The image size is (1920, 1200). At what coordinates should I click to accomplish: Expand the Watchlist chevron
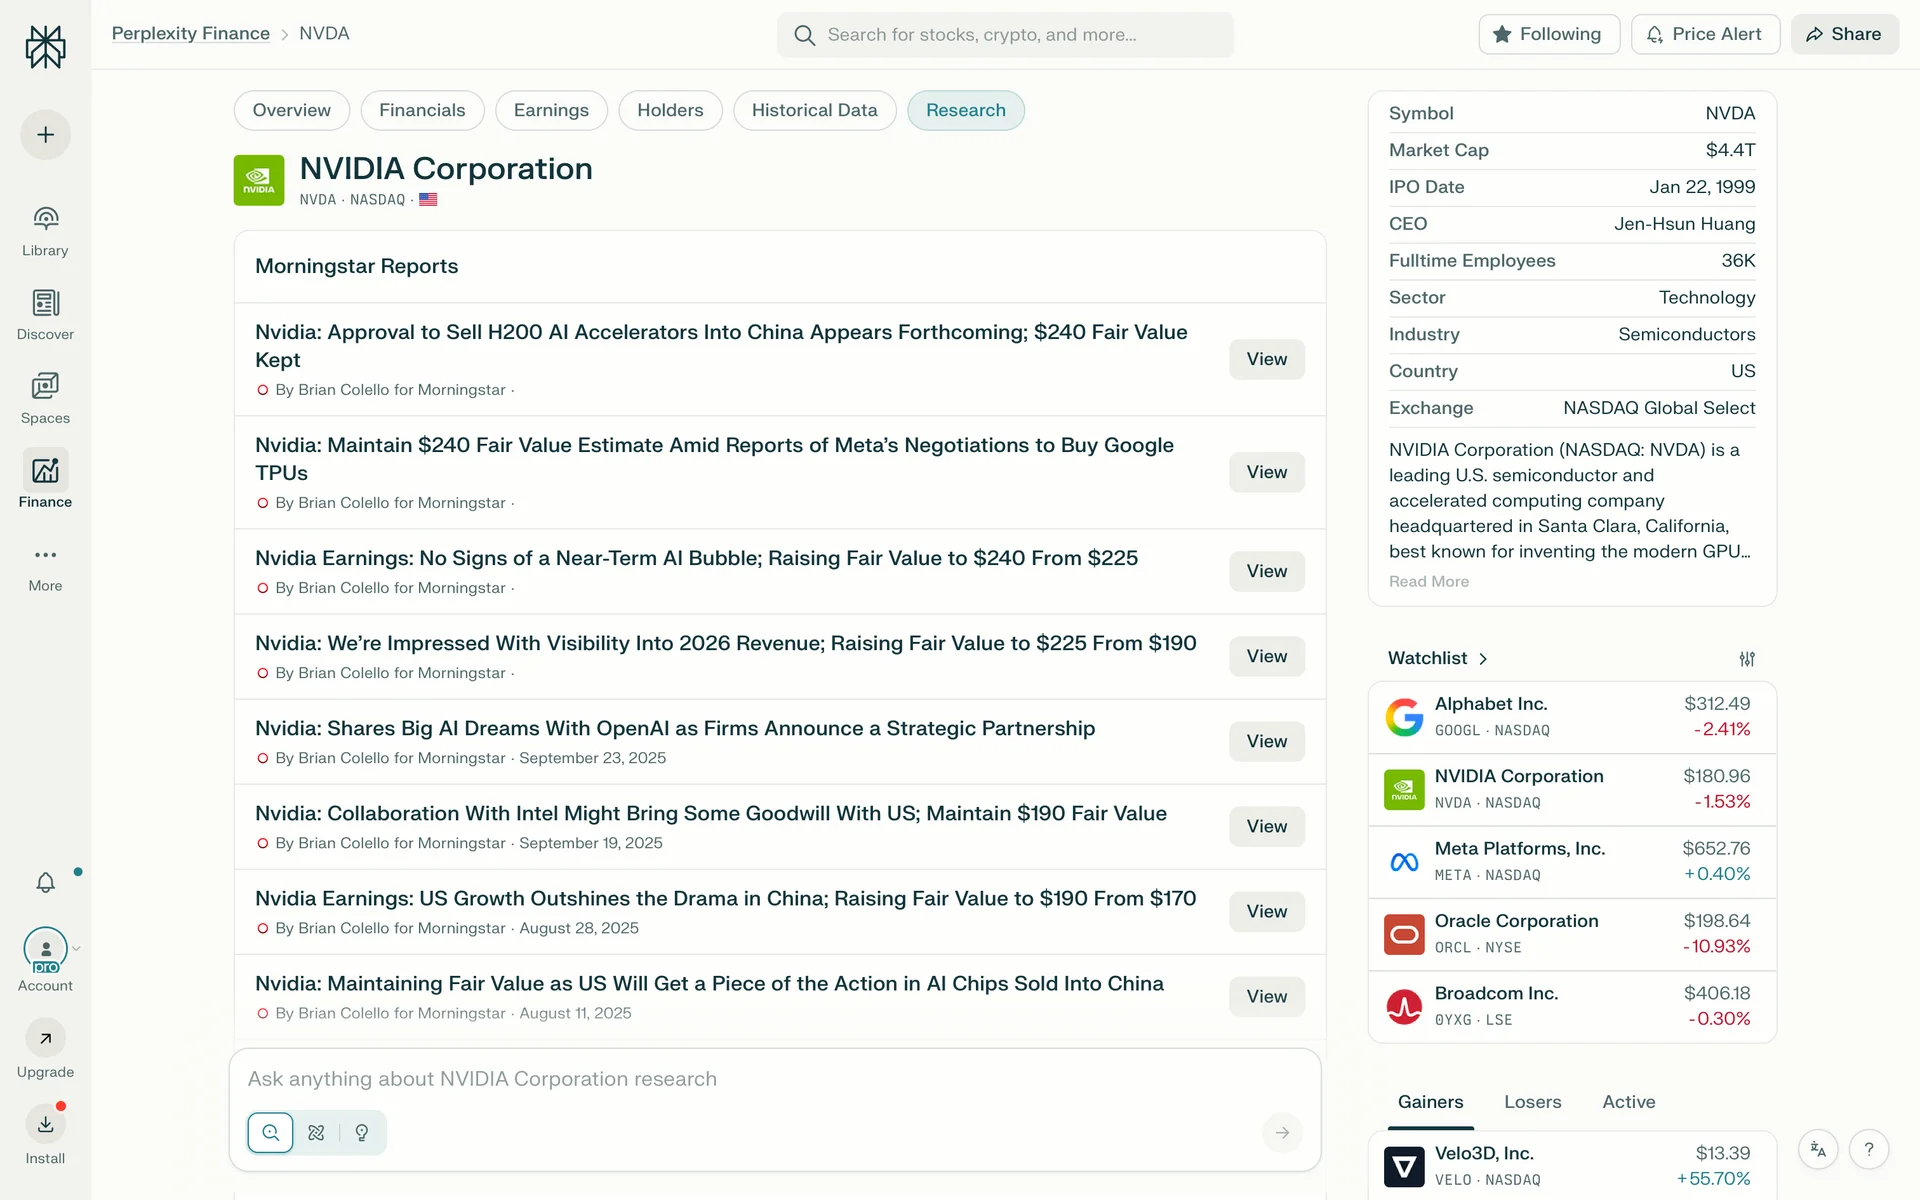[x=1483, y=659]
